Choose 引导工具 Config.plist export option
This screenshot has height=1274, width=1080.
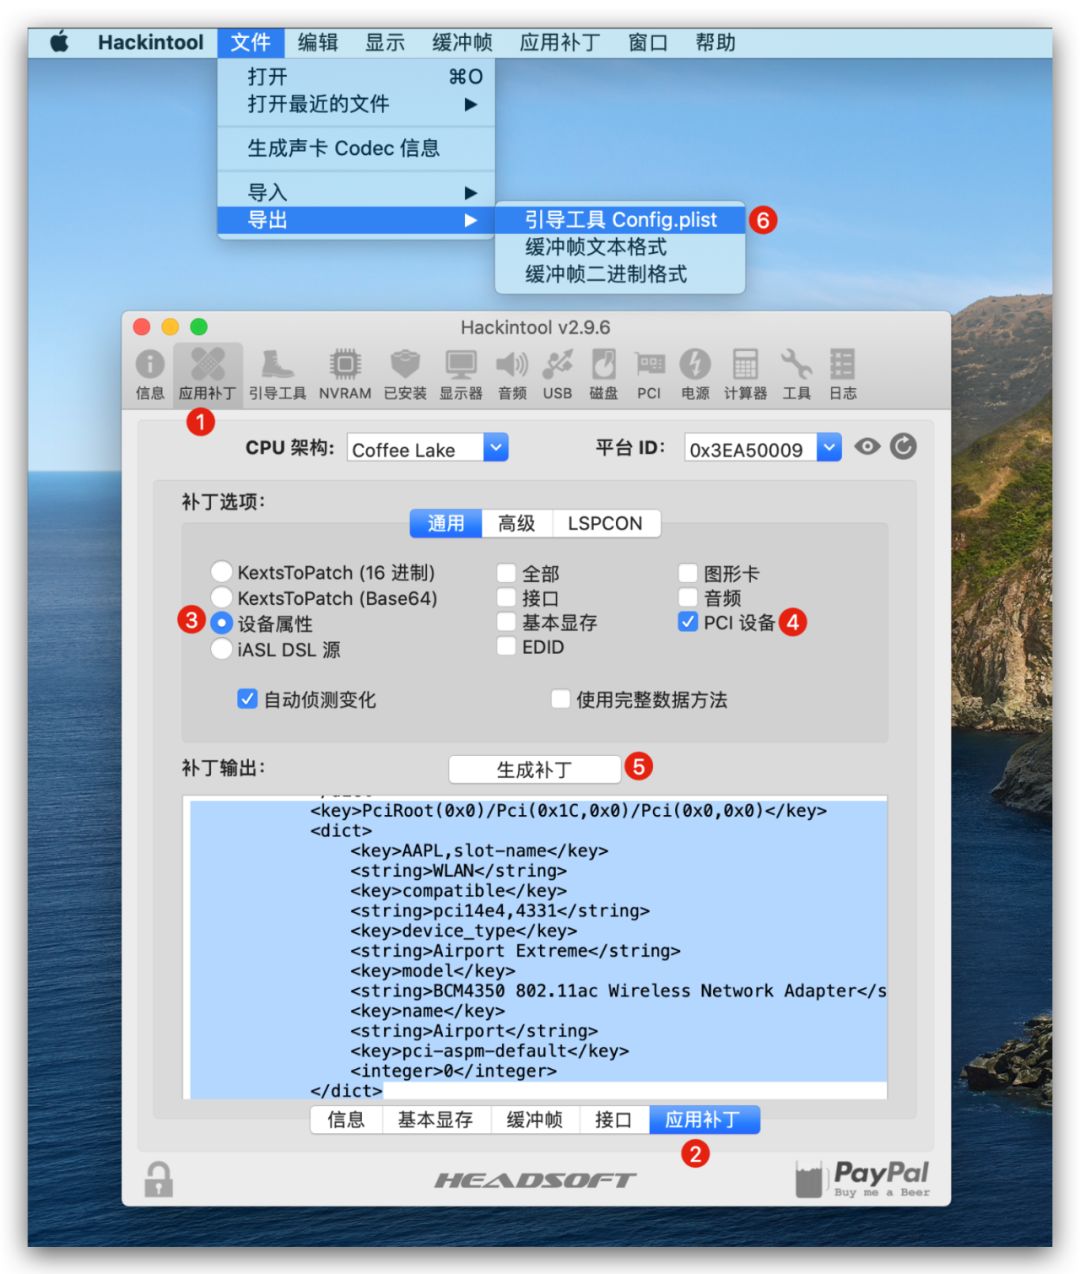[x=621, y=220]
